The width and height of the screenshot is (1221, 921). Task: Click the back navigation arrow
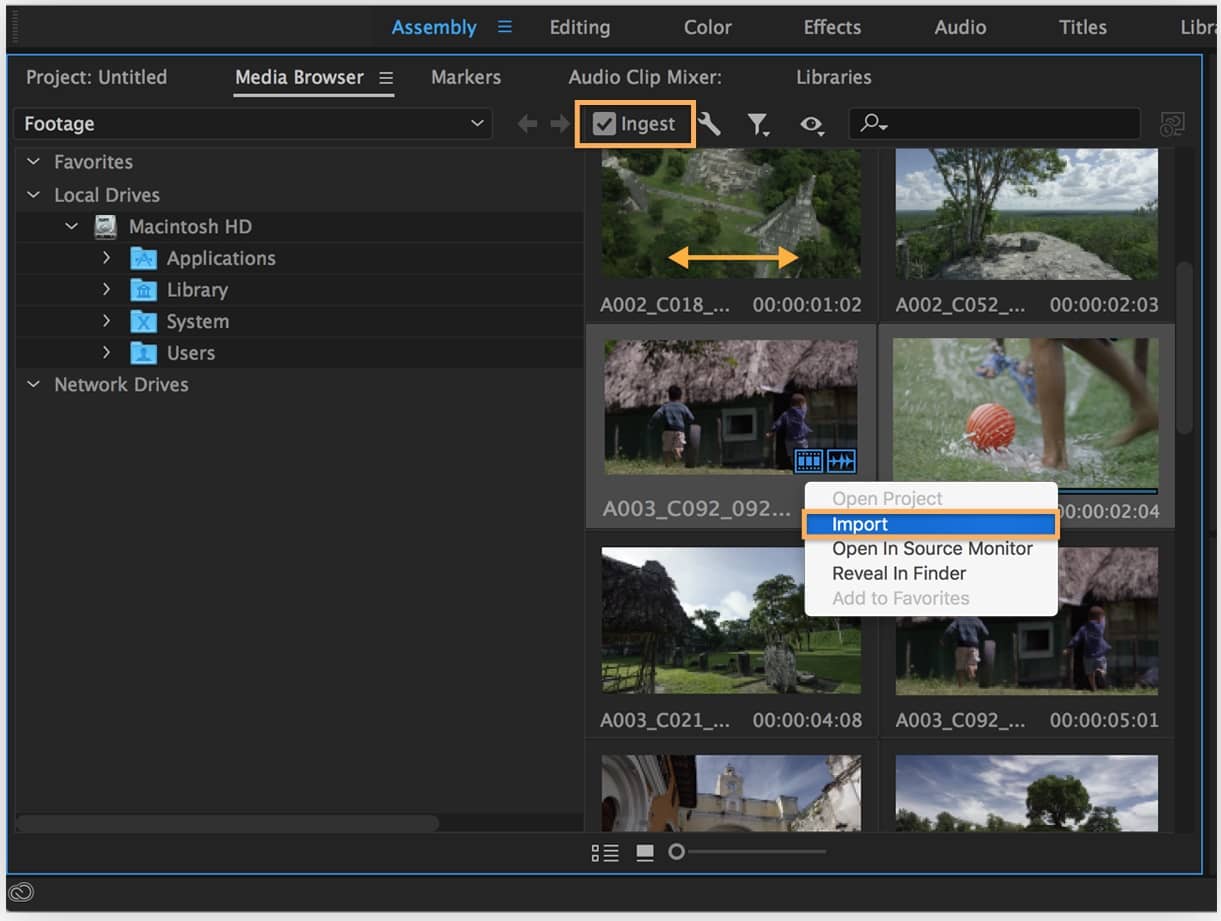(527, 124)
